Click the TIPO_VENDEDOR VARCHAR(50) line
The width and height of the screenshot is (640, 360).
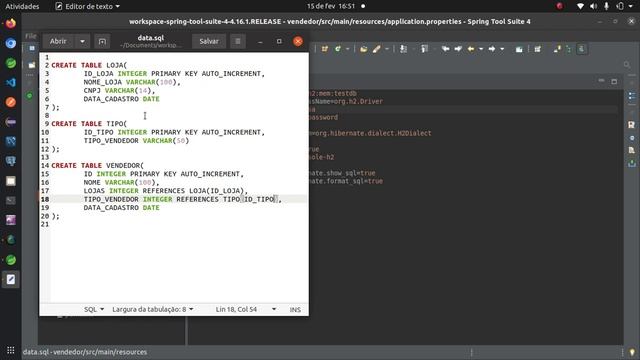click(x=136, y=141)
